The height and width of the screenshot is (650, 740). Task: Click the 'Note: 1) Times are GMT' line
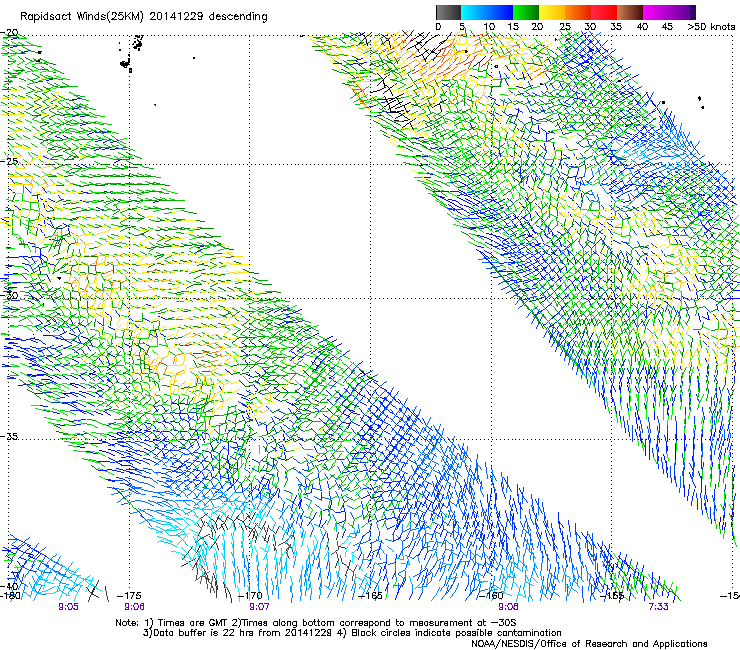point(316,623)
